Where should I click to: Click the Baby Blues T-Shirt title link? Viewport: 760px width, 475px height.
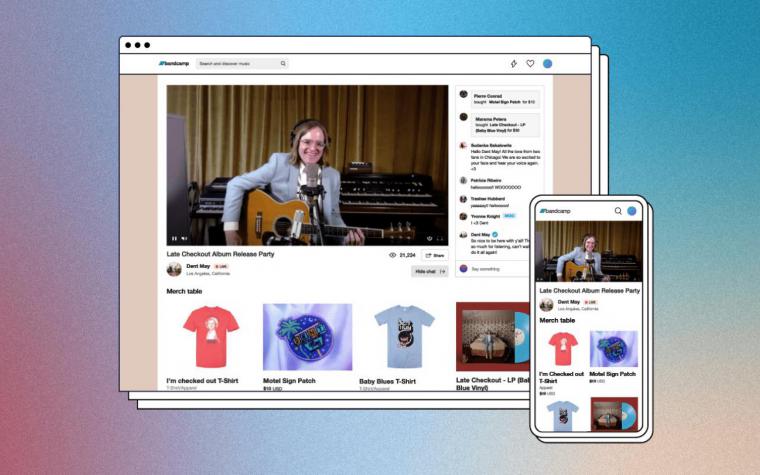(x=387, y=381)
